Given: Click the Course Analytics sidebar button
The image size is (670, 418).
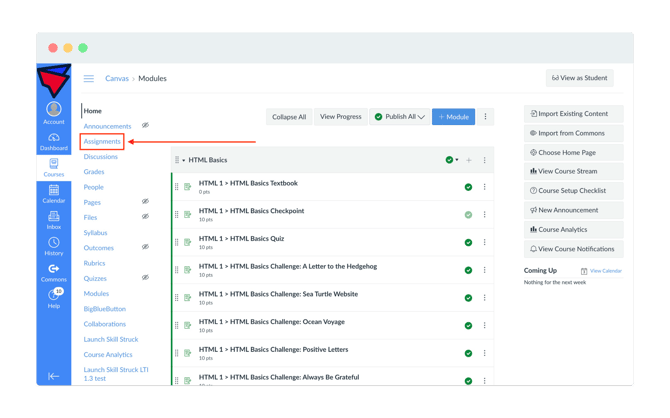Looking at the screenshot, I should [573, 230].
